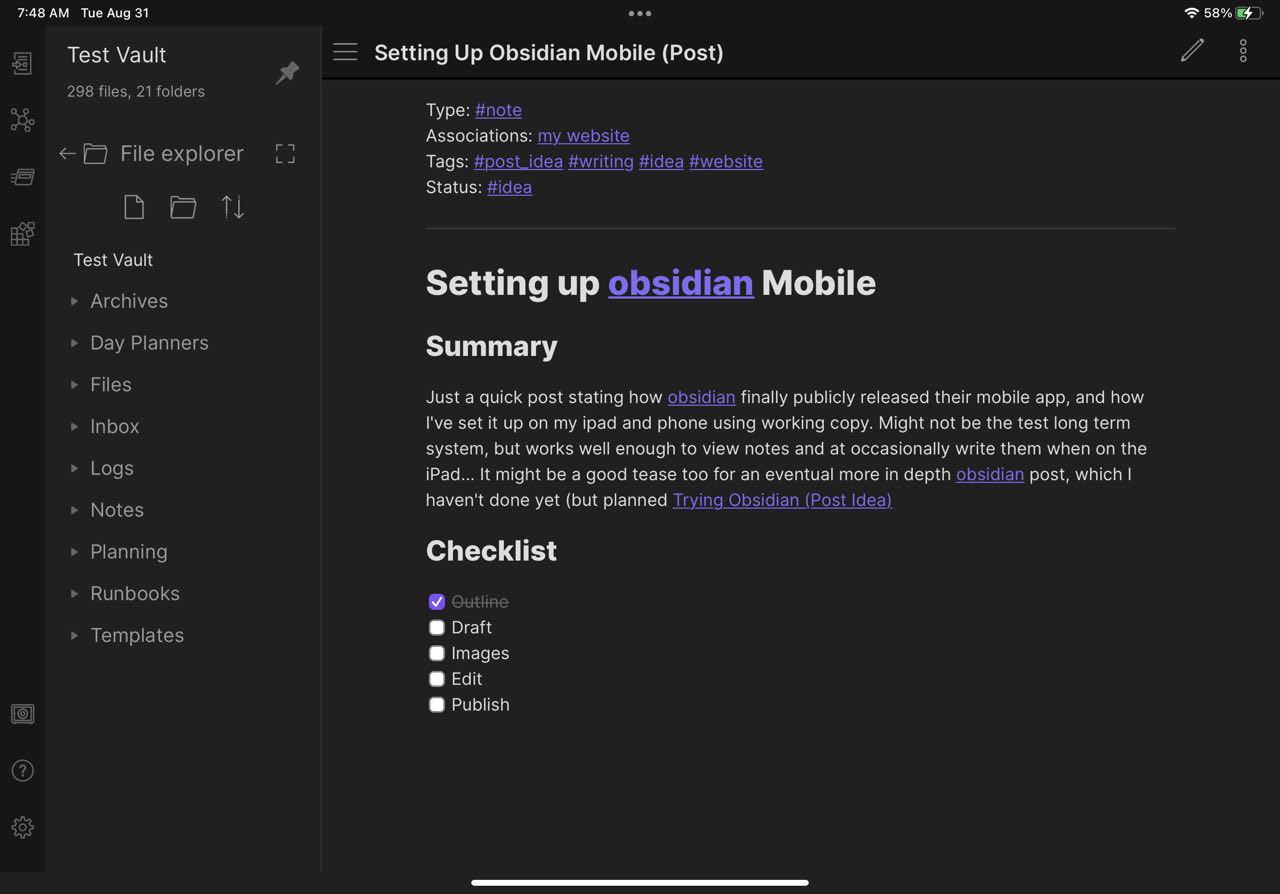This screenshot has height=894, width=1280.
Task: Open settings gear icon
Action: (22, 827)
